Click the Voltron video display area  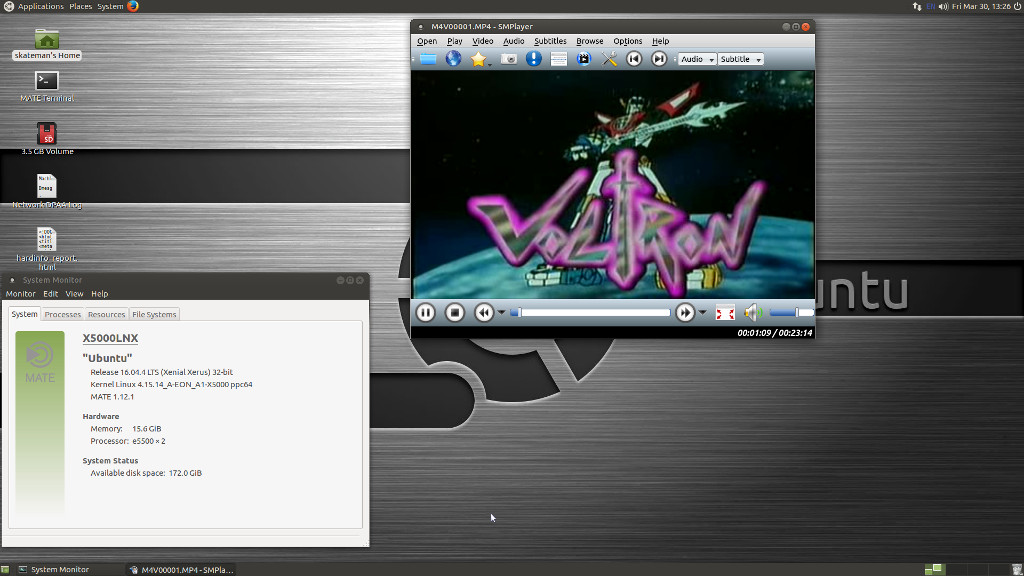pos(613,184)
